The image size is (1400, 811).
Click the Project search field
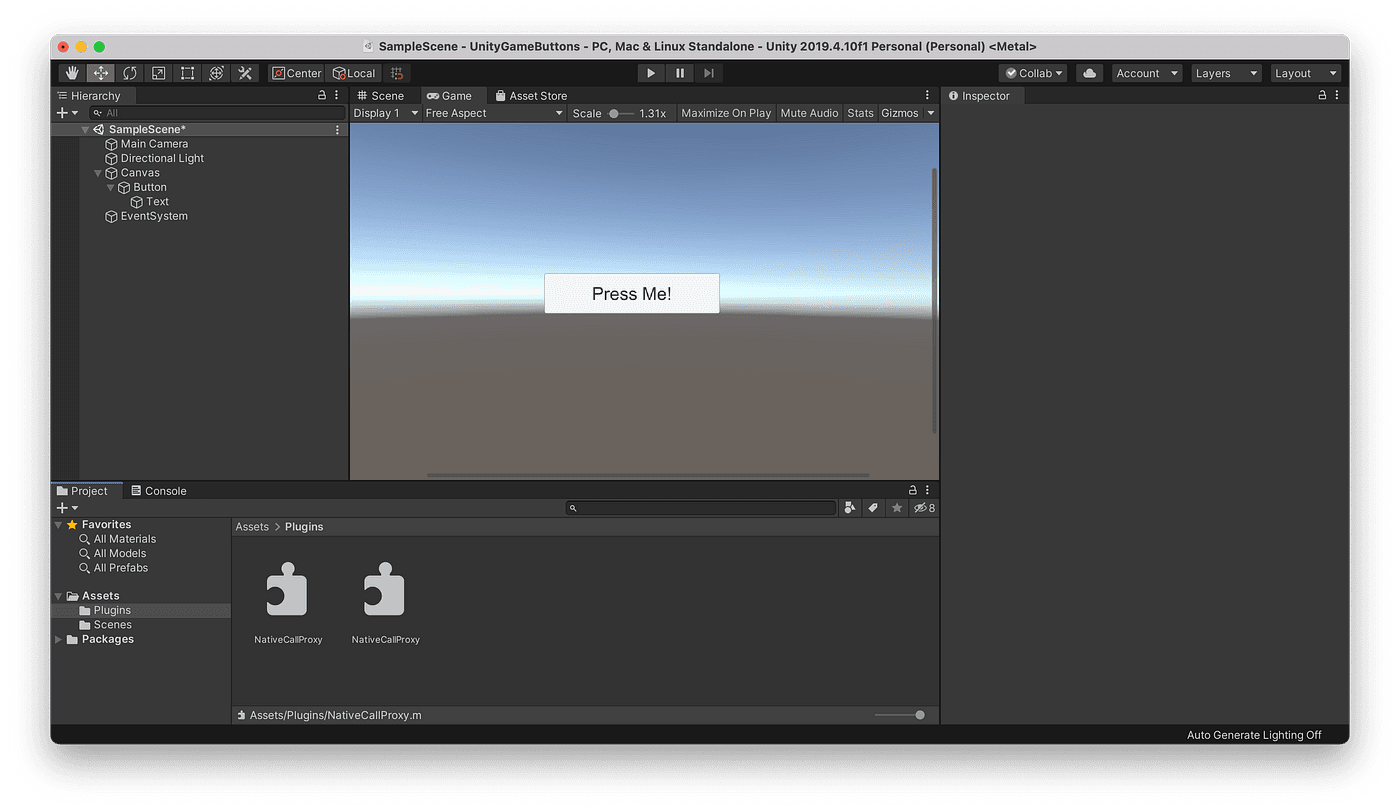[x=701, y=508]
